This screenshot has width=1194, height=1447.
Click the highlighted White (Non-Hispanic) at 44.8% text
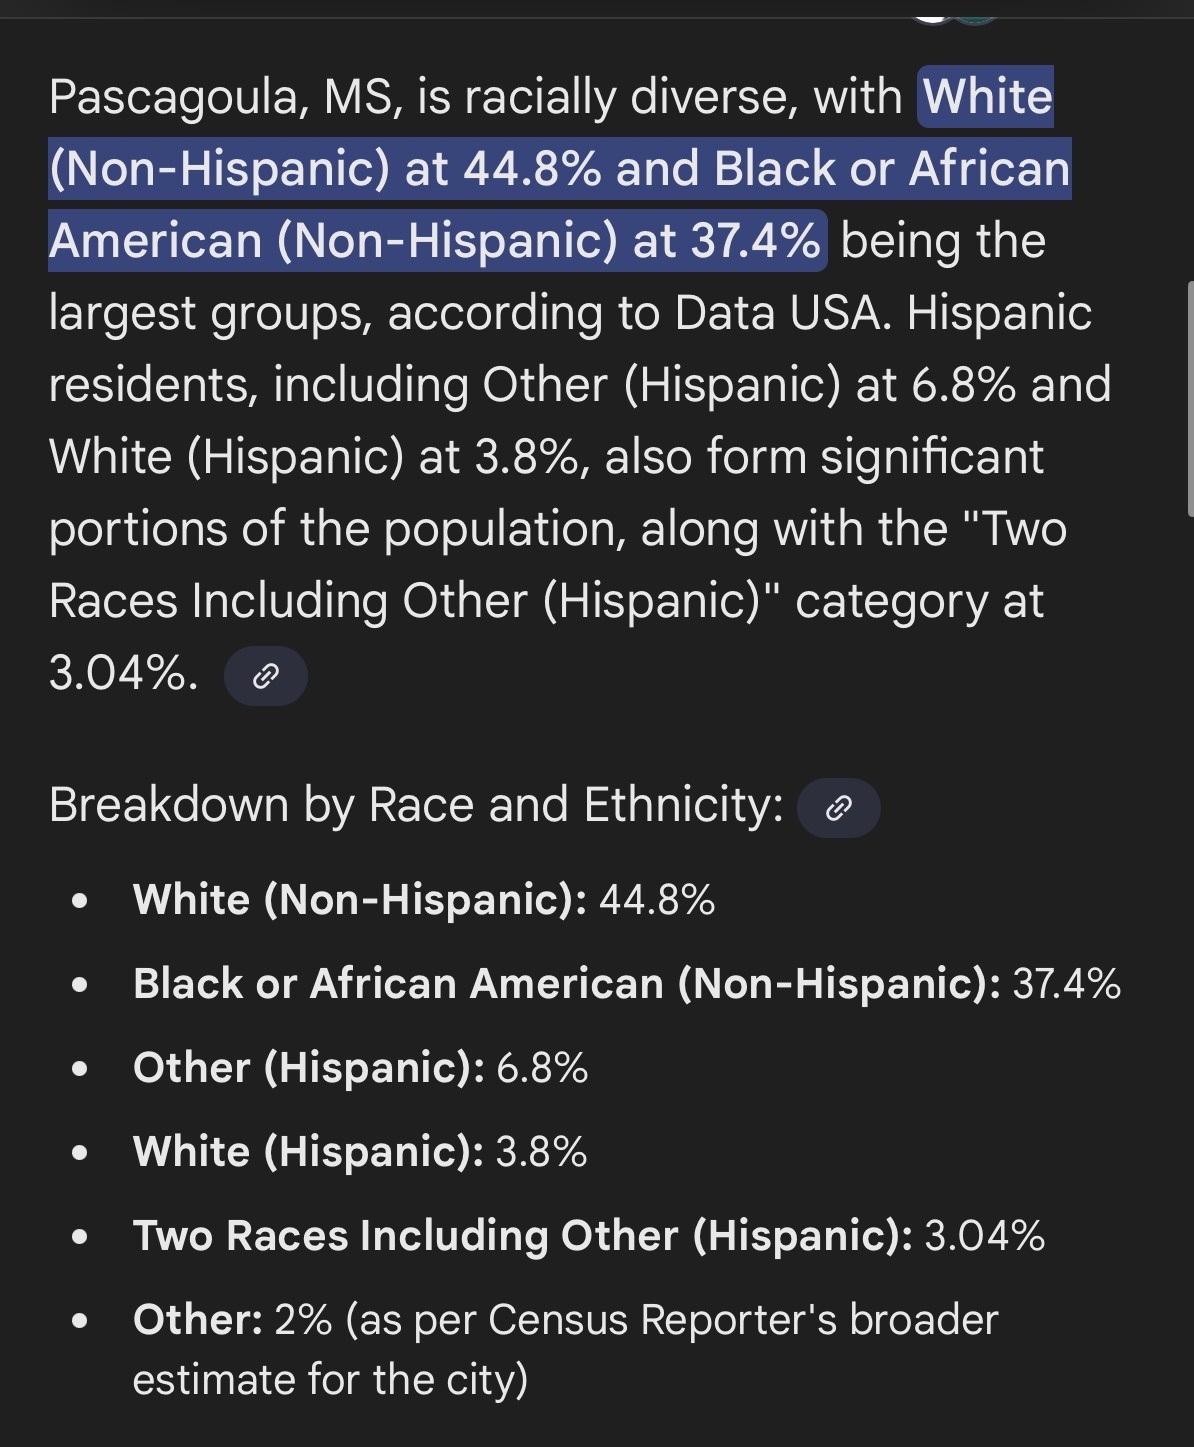click(560, 168)
